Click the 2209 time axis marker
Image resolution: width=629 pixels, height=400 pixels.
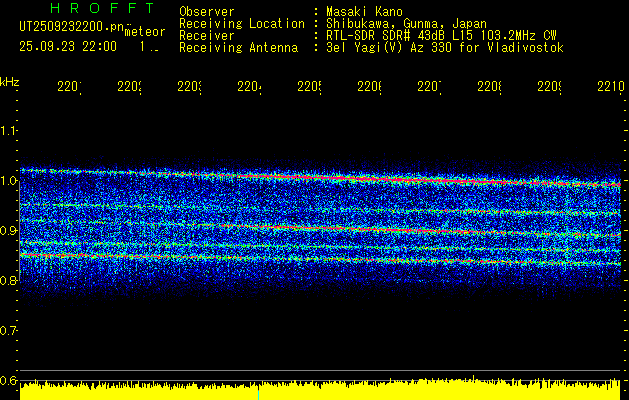click(549, 86)
